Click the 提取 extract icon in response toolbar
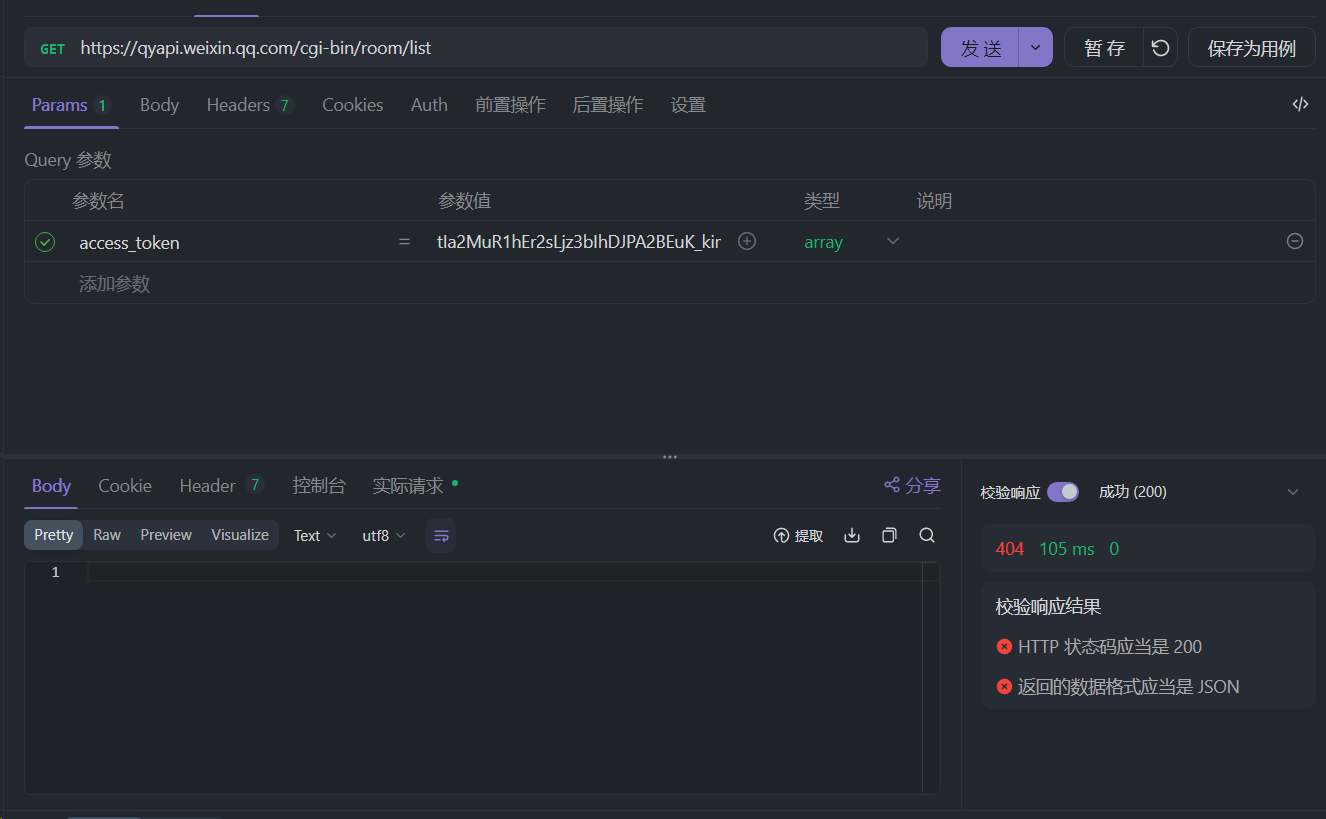Screen dimensions: 1326x819 798,535
